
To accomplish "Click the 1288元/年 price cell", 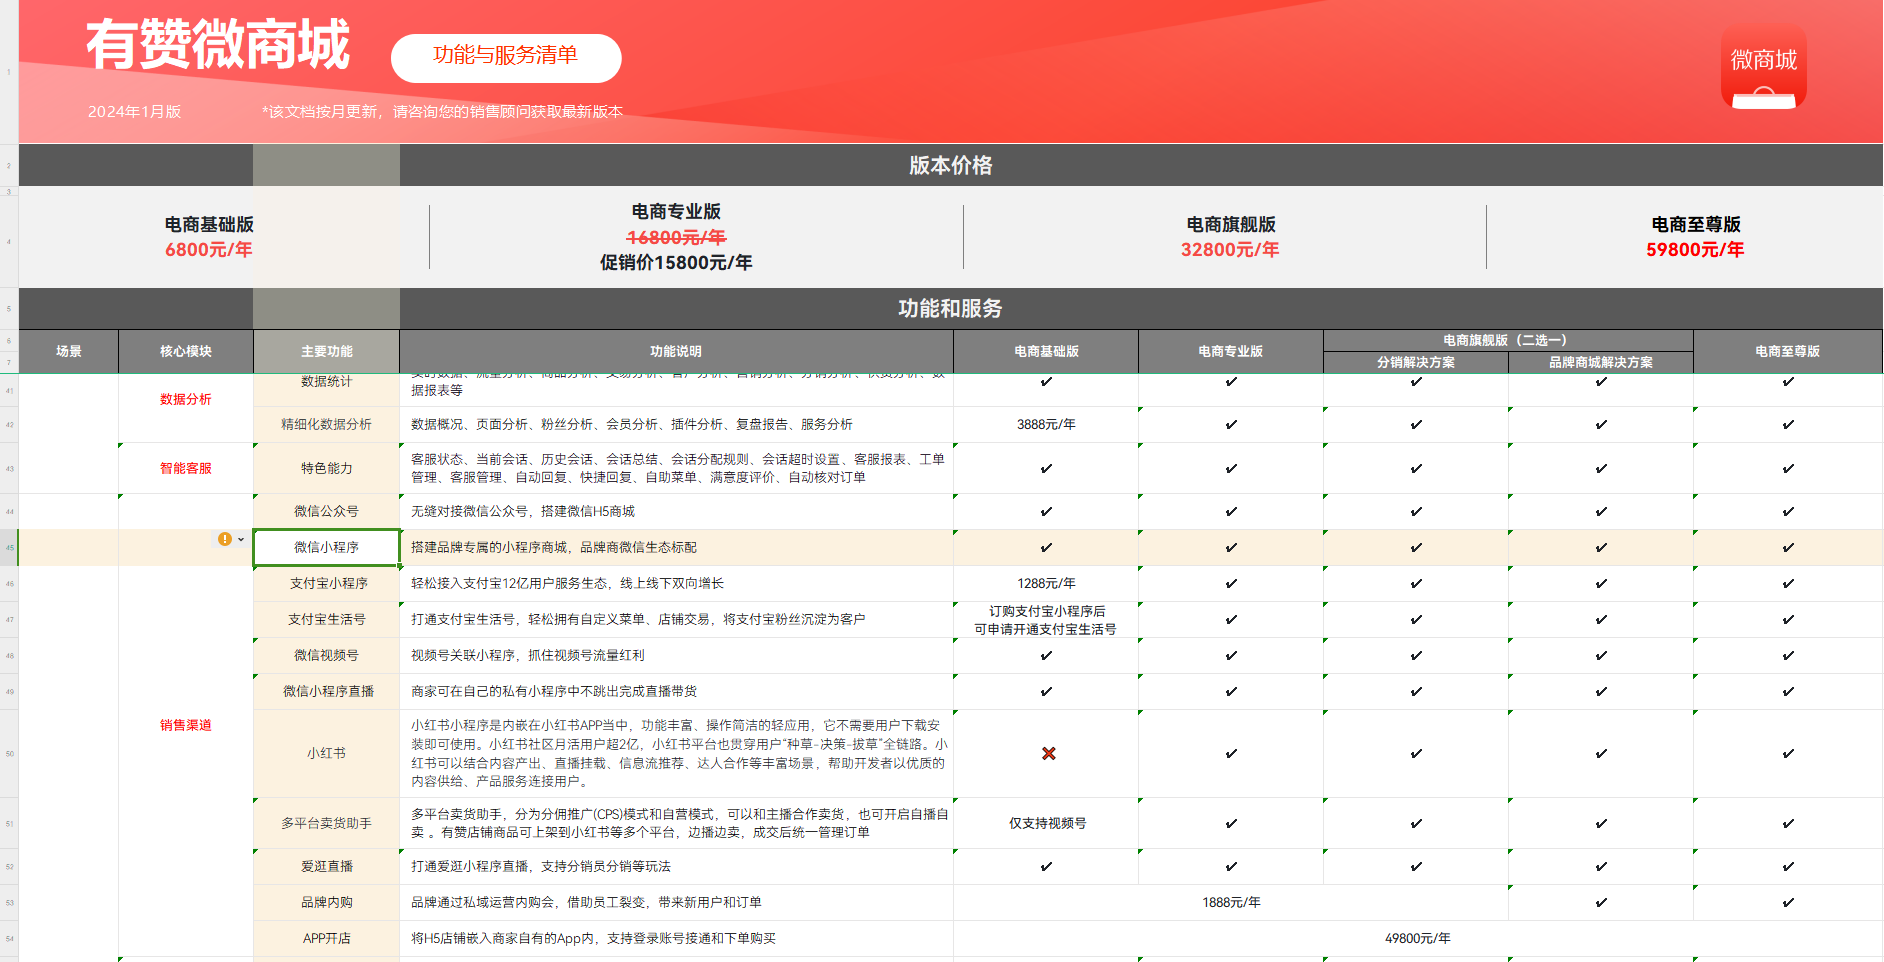I will [x=1046, y=583].
